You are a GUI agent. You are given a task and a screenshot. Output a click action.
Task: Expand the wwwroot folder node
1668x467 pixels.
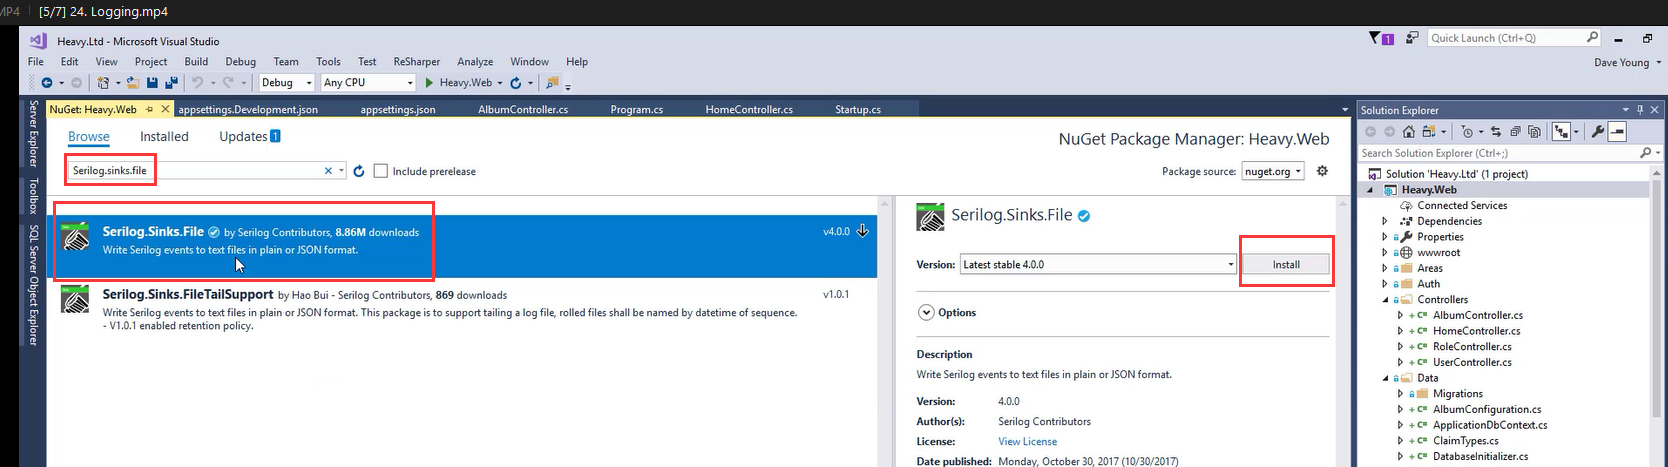pos(1385,252)
